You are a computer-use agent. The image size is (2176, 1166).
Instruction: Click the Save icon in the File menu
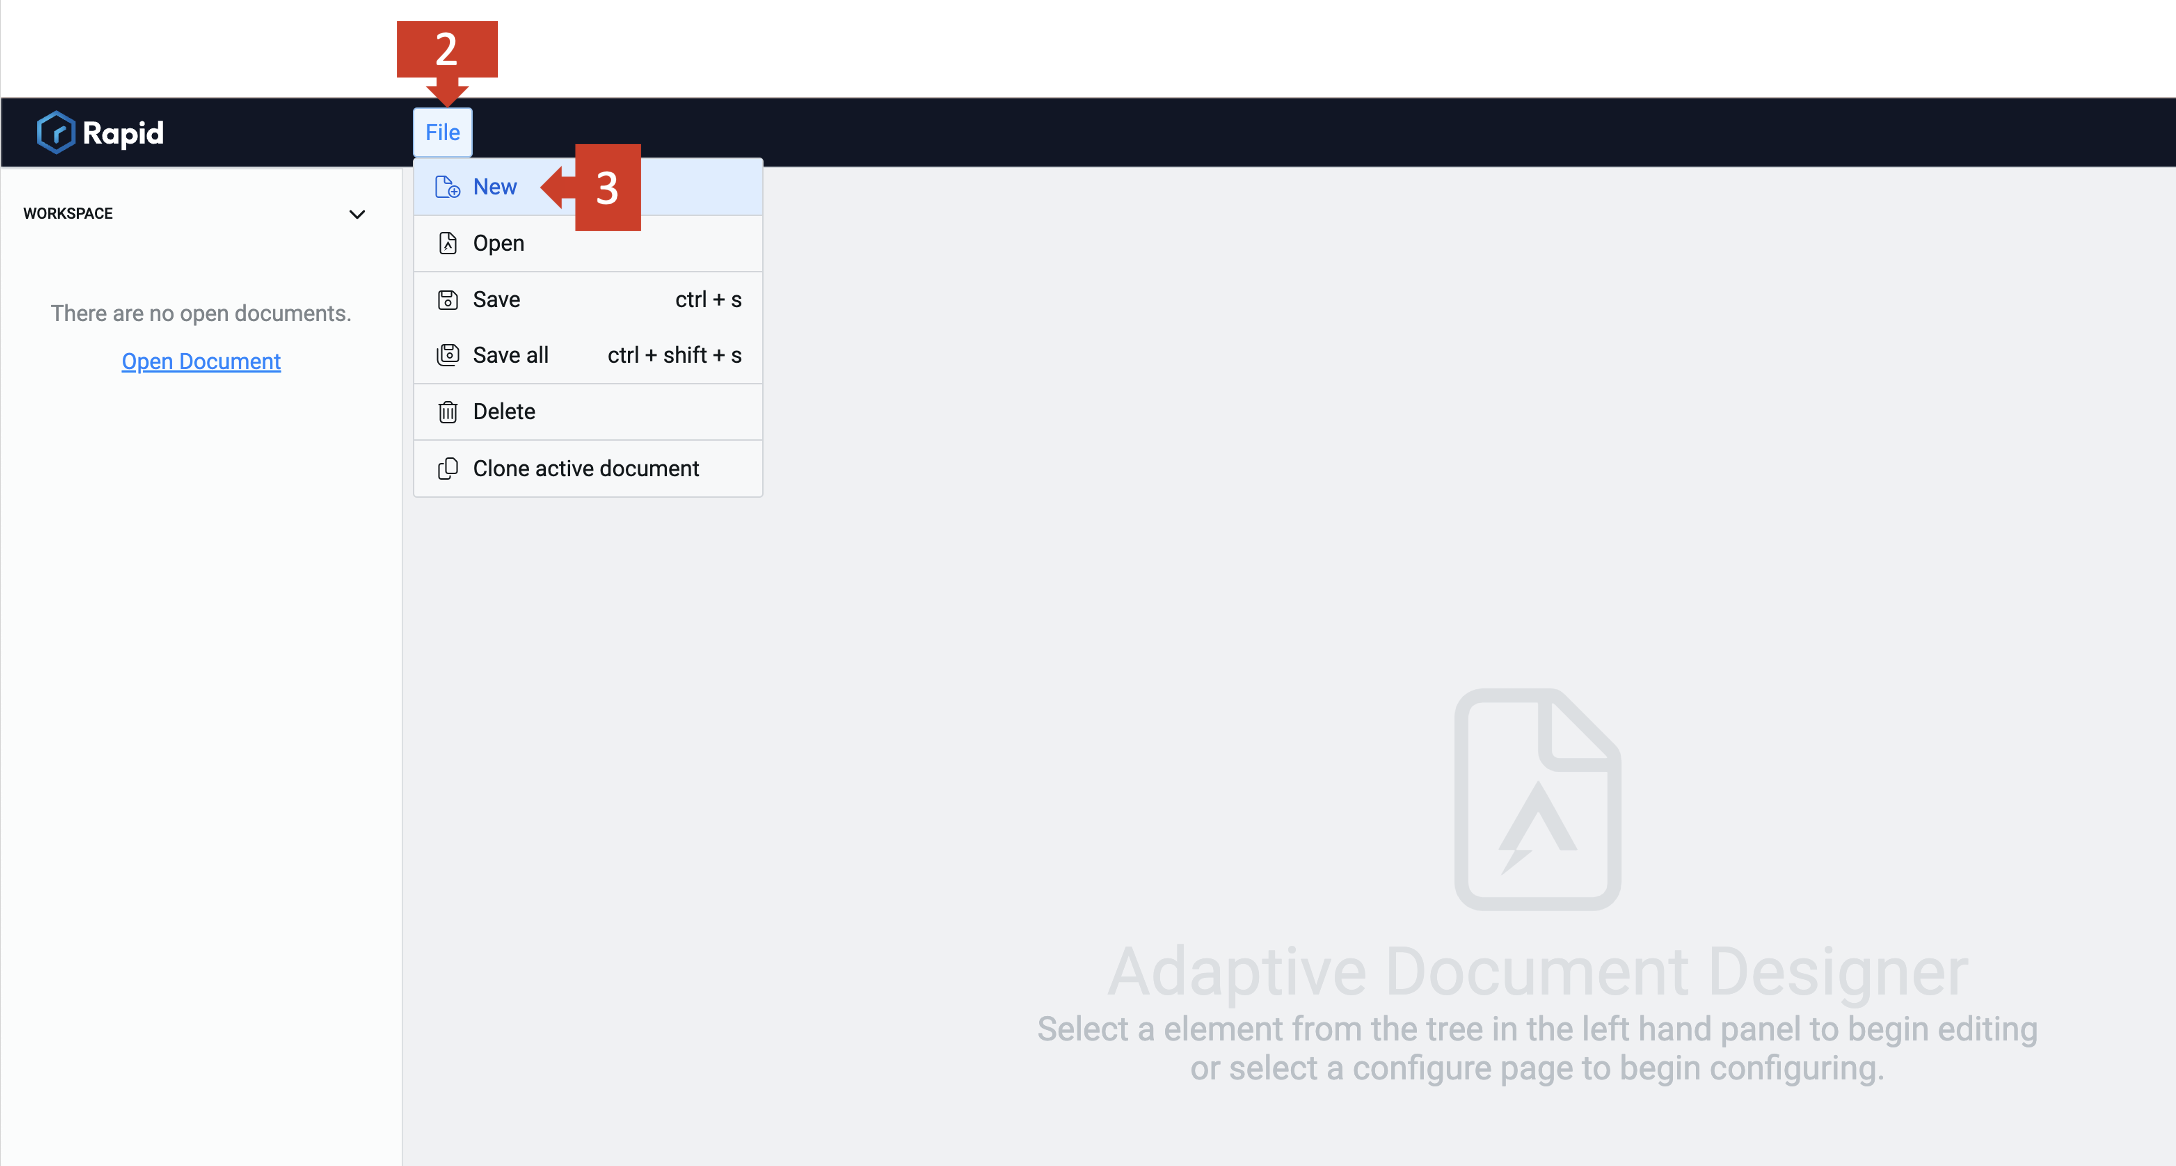pyautogui.click(x=447, y=299)
